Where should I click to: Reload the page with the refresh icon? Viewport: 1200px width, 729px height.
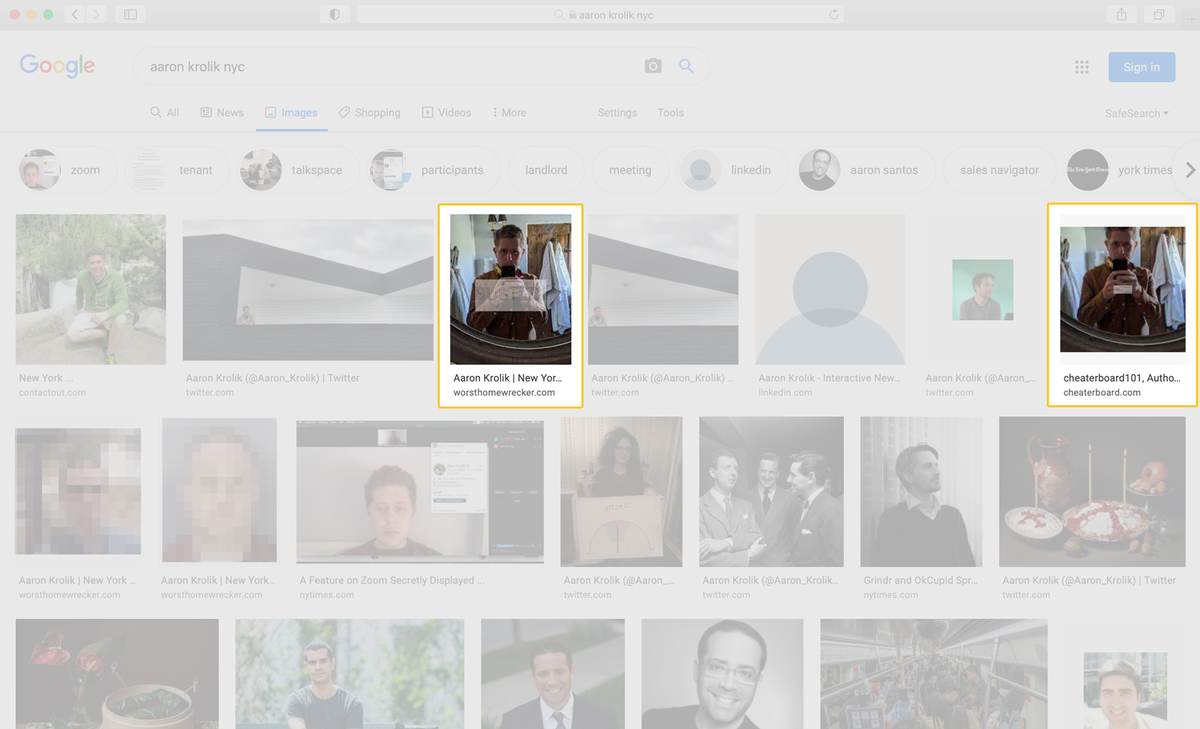pyautogui.click(x=833, y=15)
